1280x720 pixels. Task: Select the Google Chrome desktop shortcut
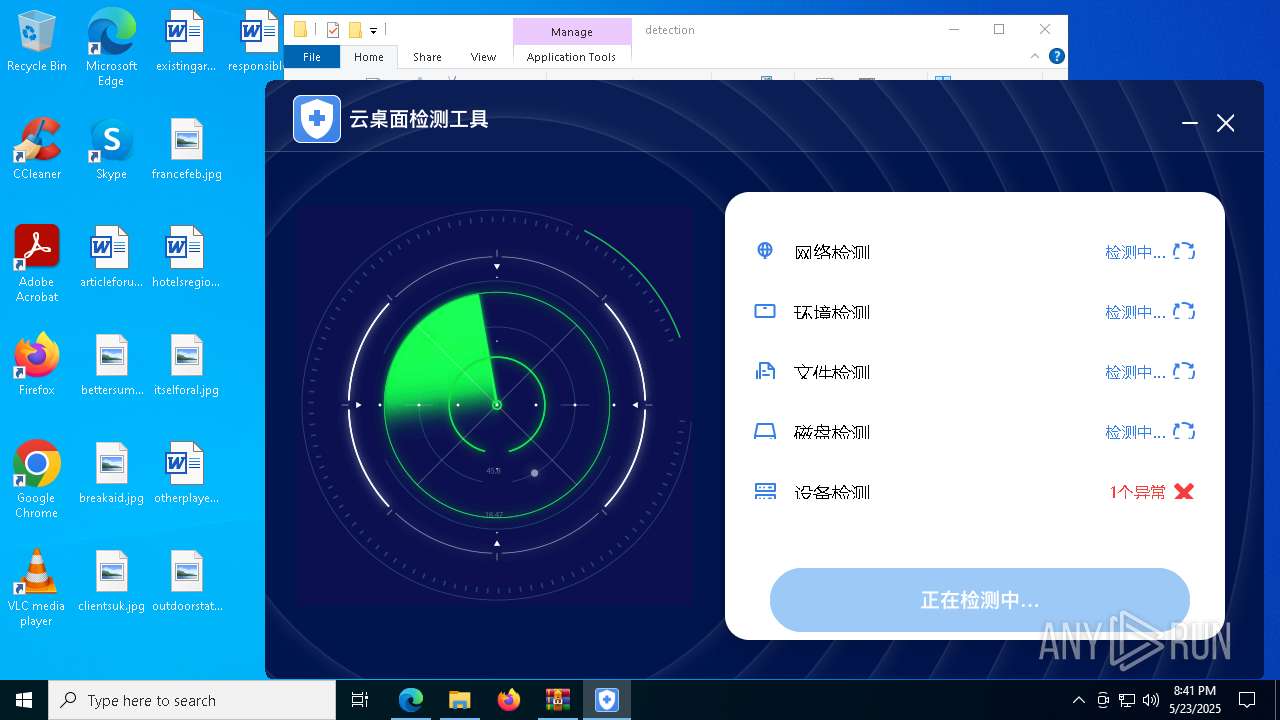click(x=37, y=480)
